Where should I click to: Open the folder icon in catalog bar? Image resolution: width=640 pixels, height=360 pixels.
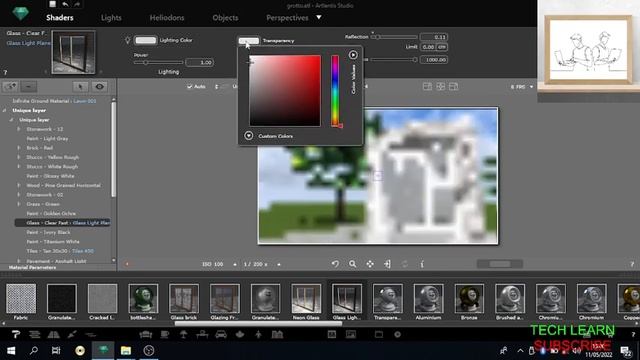[x=379, y=334]
